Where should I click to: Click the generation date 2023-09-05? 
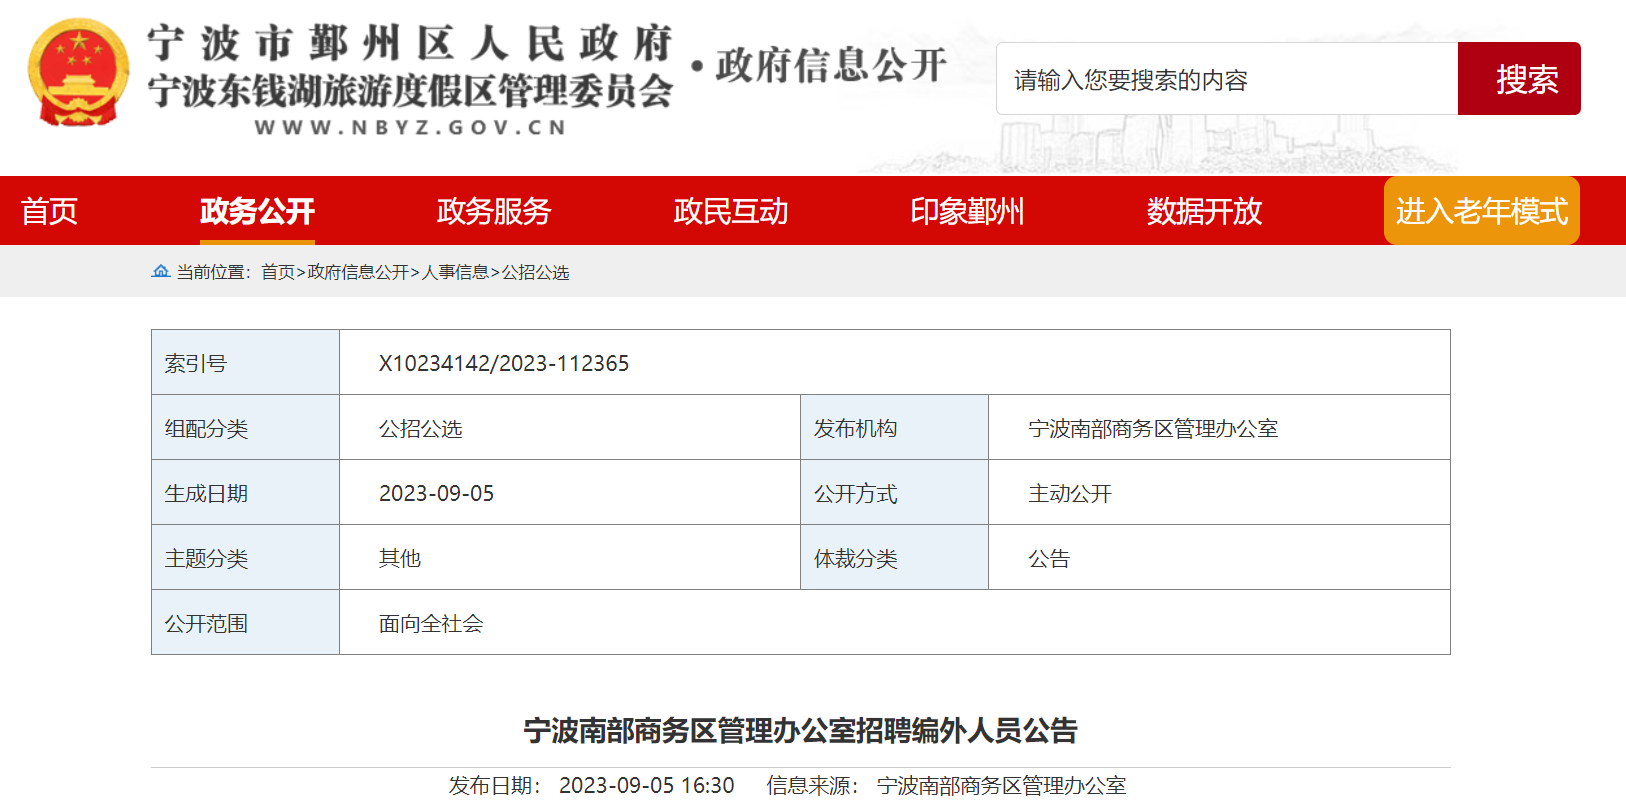click(437, 493)
